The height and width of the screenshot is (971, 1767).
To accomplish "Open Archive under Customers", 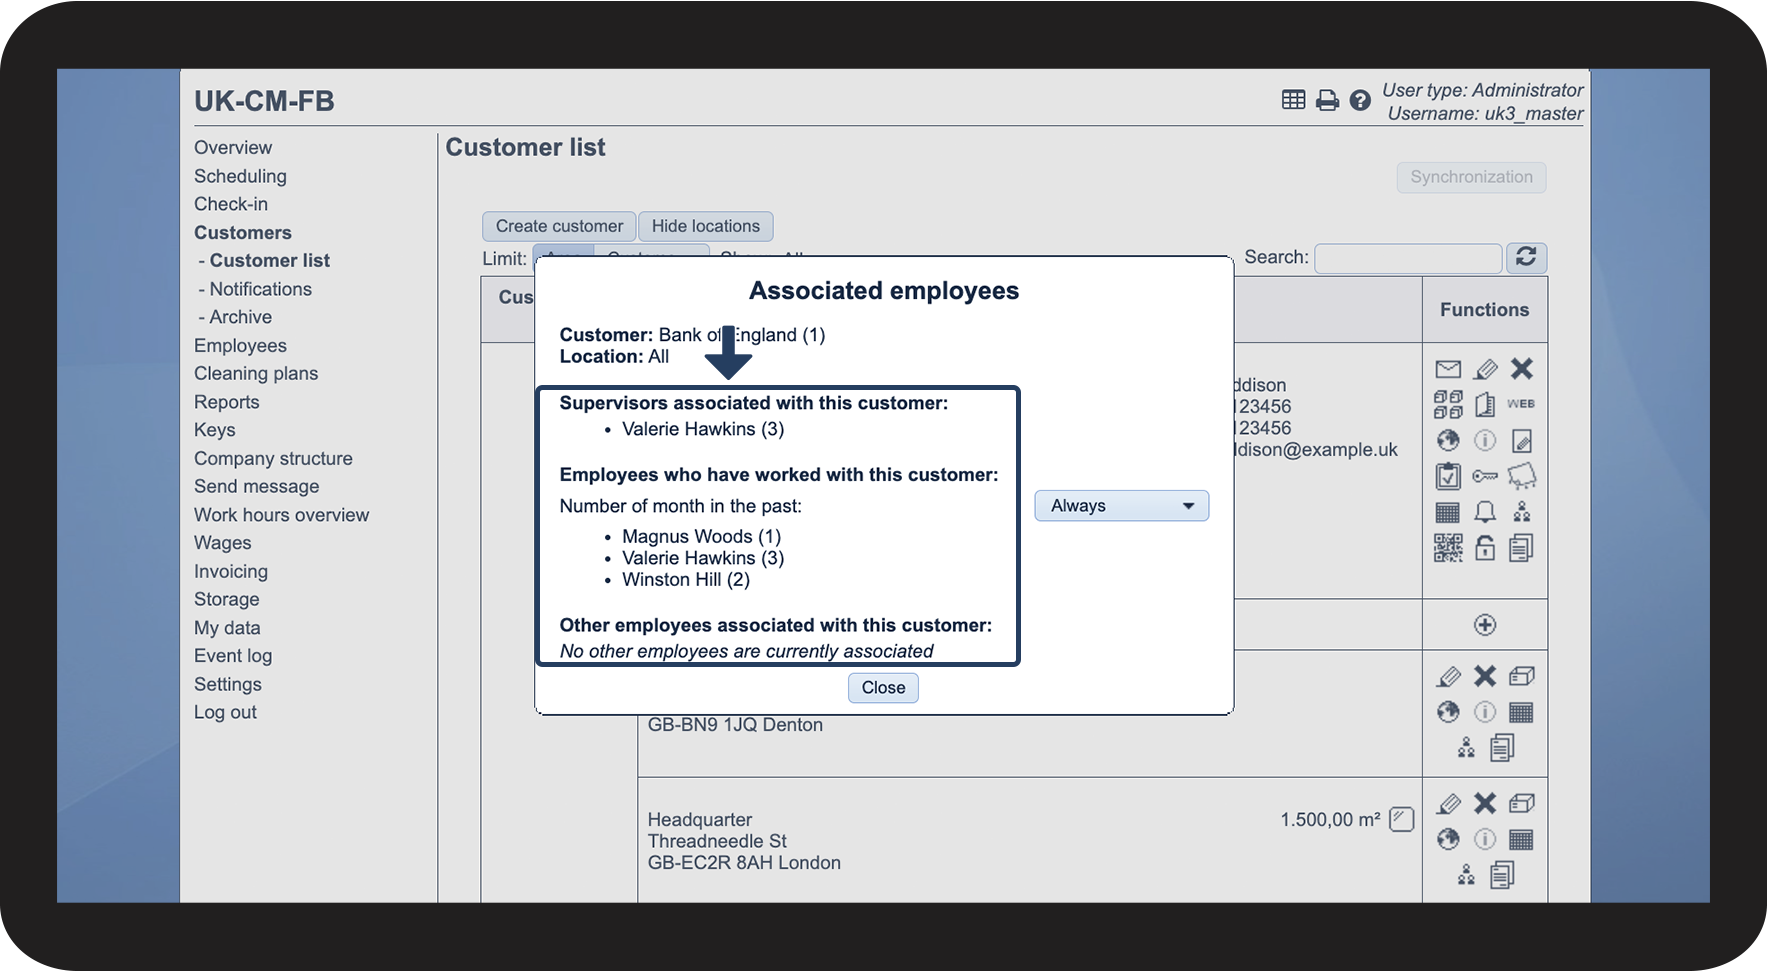I will [240, 317].
